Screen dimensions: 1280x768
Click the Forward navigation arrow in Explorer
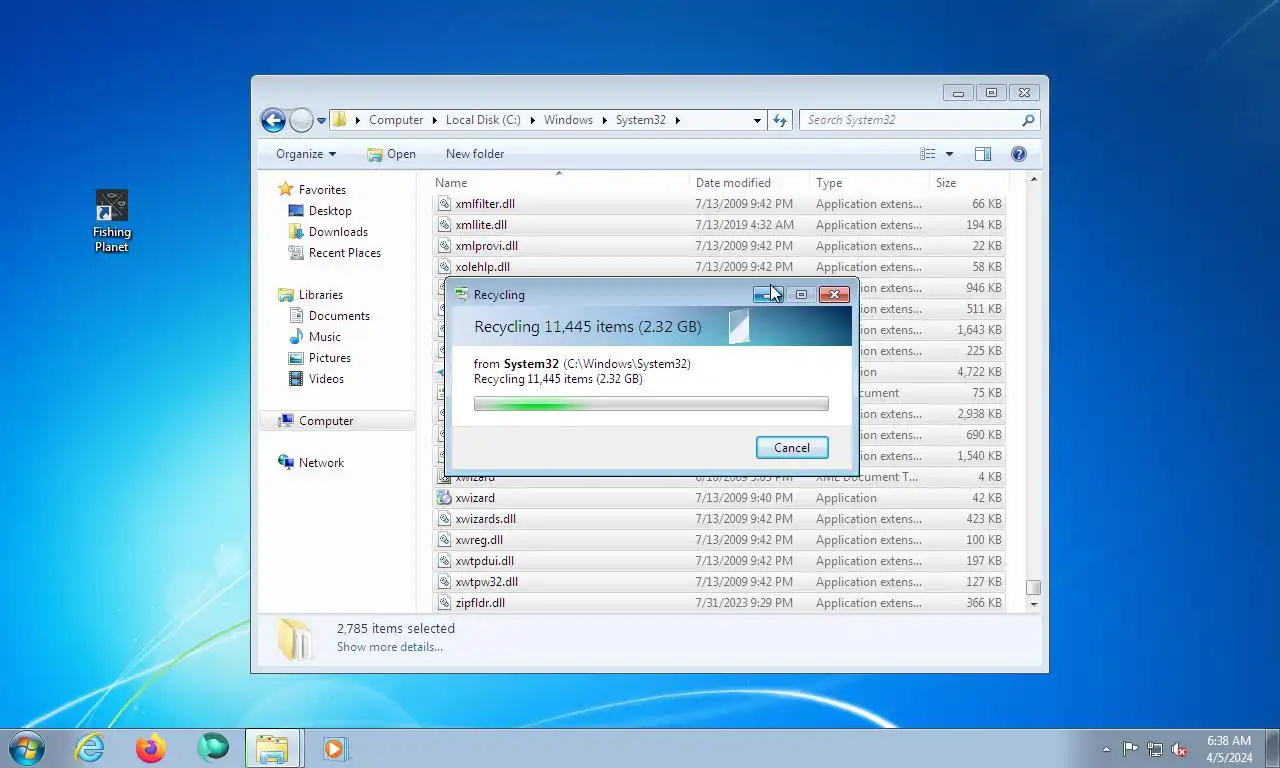[301, 120]
